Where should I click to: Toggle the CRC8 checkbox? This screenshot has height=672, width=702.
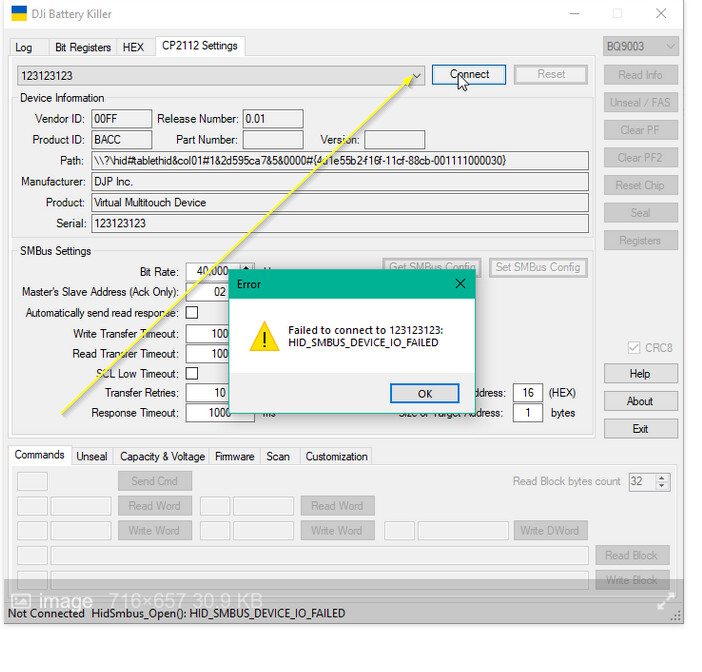(x=634, y=348)
